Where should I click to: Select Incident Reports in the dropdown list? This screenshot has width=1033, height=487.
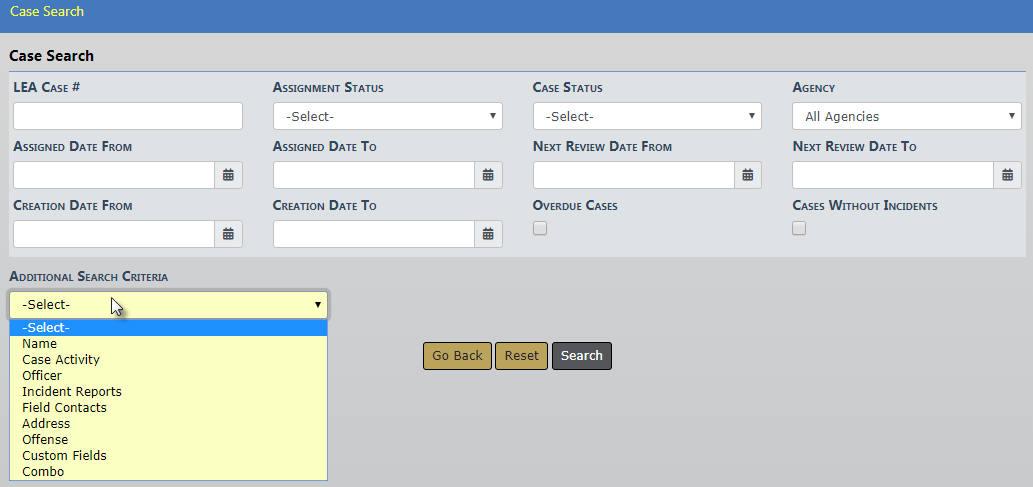point(72,392)
